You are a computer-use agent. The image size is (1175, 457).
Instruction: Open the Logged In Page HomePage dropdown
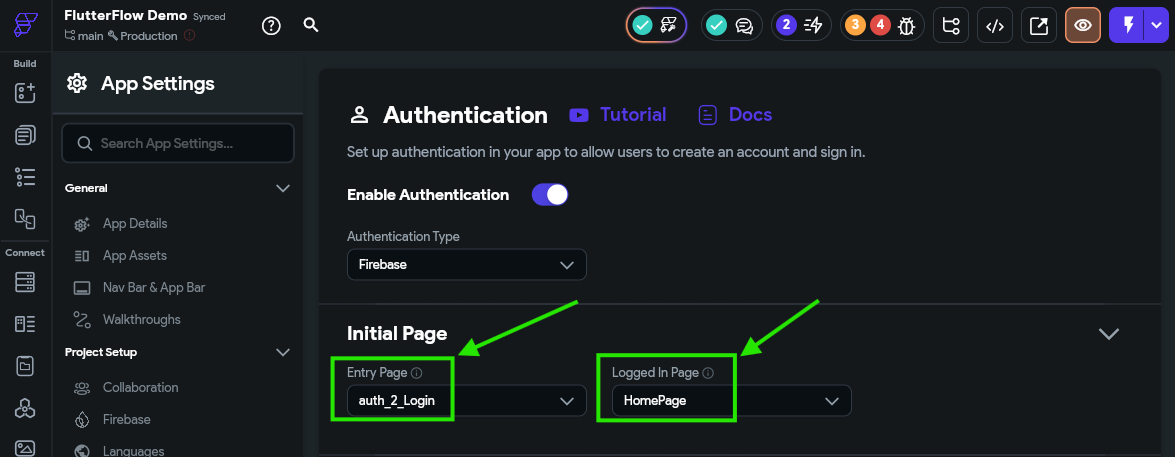(x=731, y=401)
